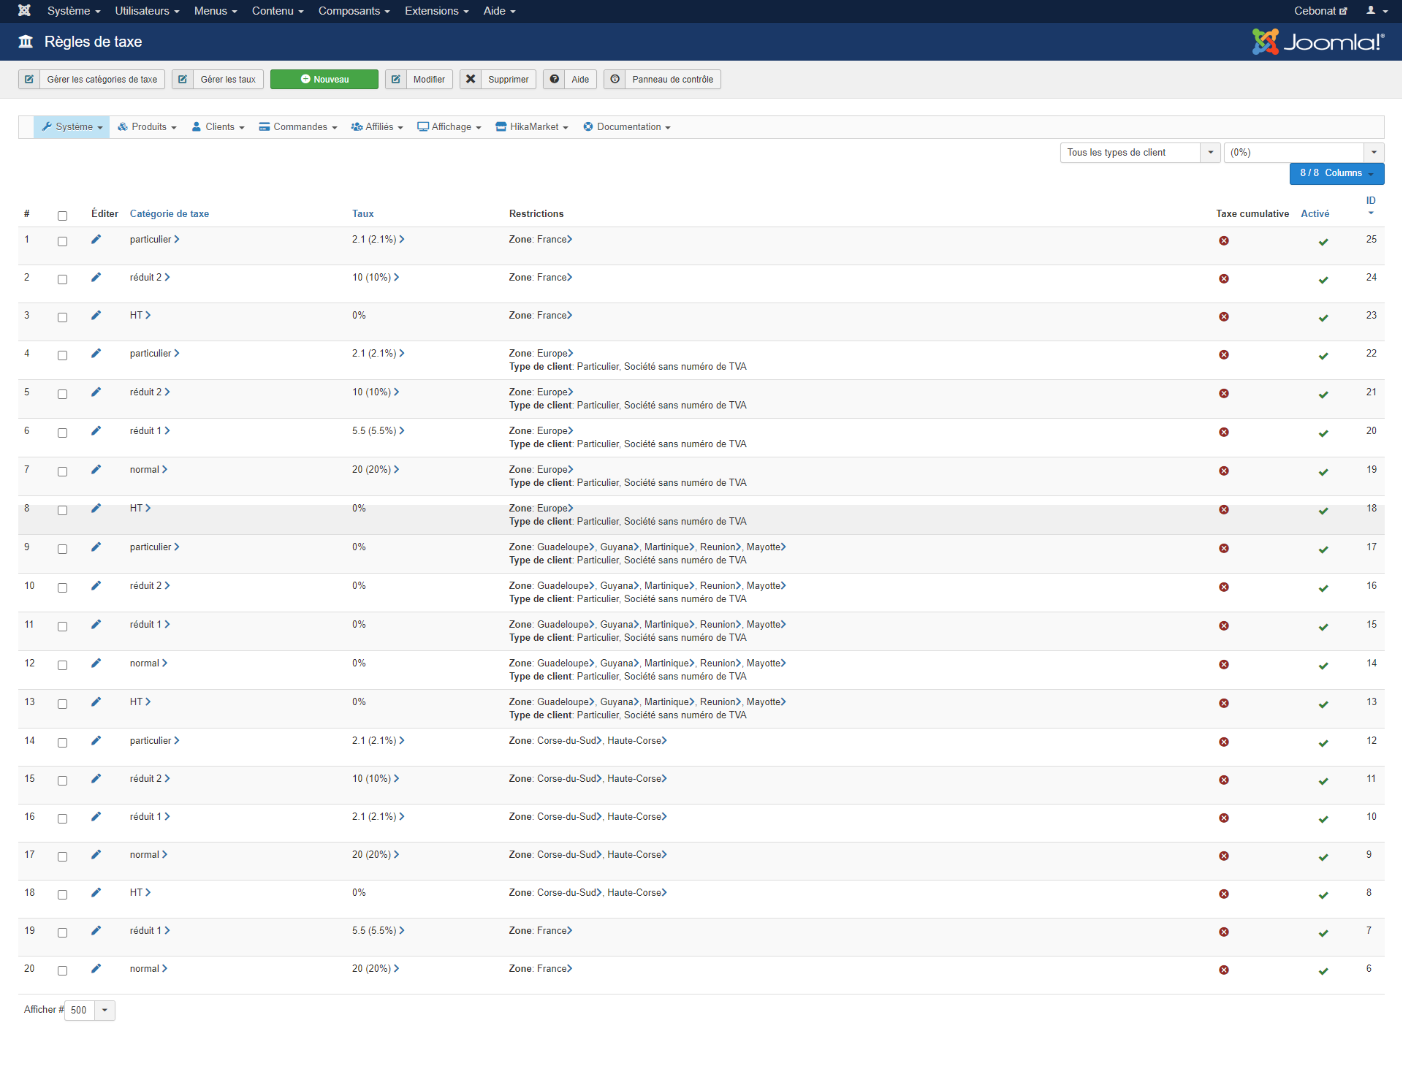Image resolution: width=1402 pixels, height=1080 pixels.
Task: Click the user account icon in top bar
Action: [x=1376, y=11]
